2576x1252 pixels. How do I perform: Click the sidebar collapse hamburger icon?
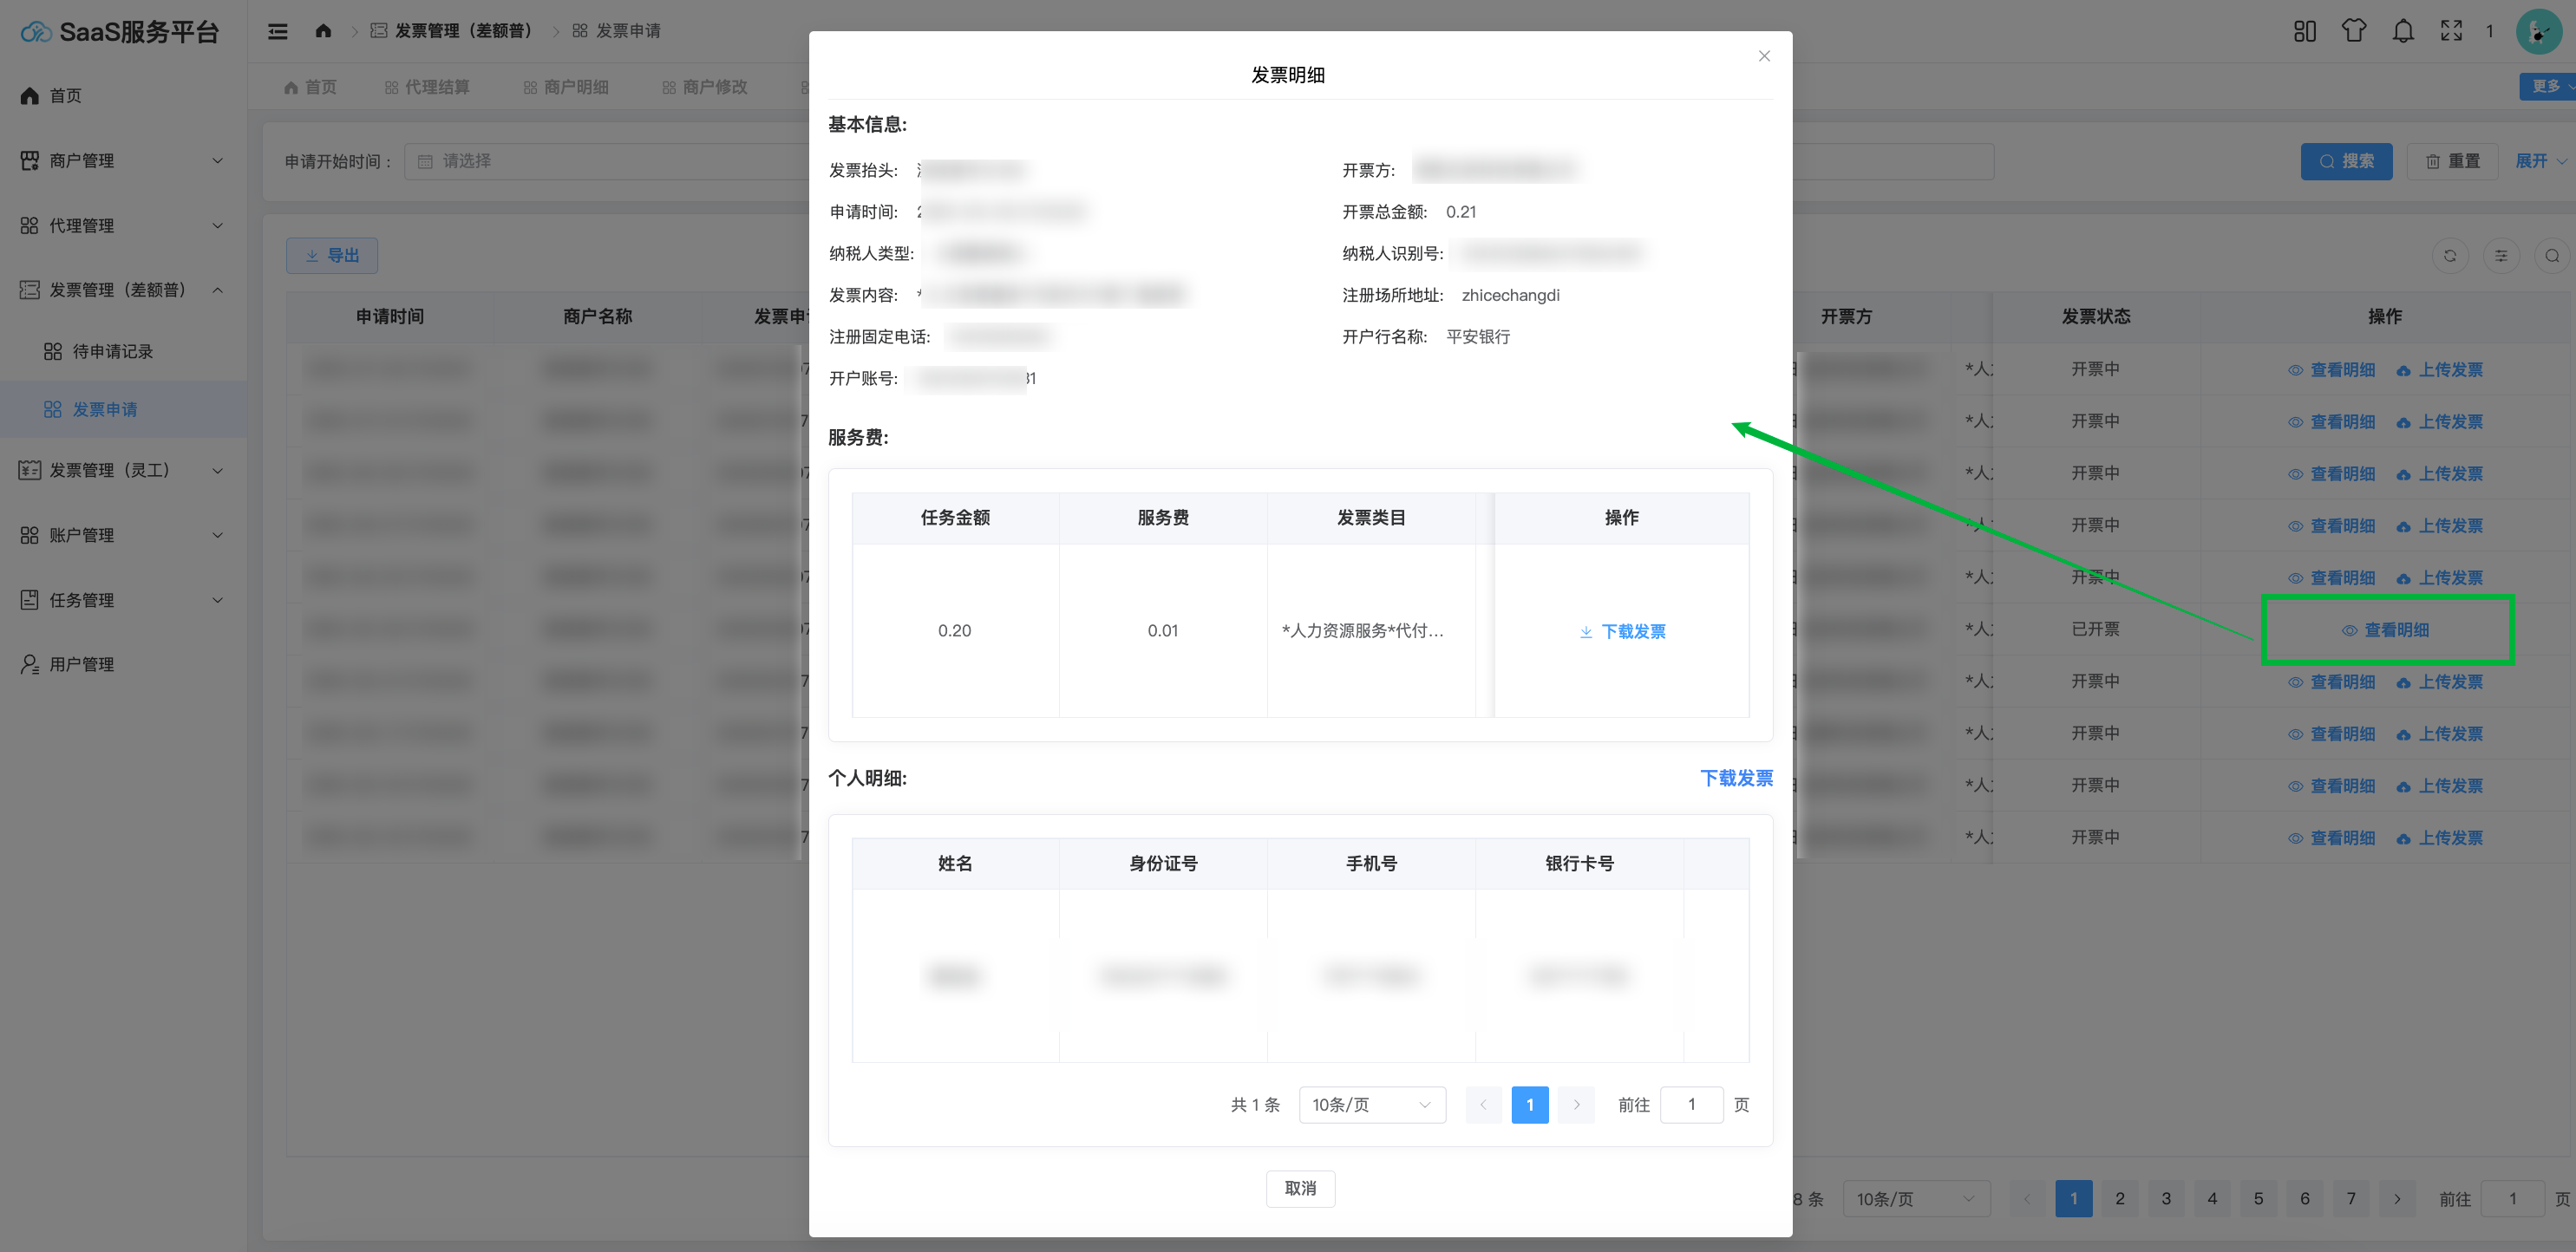pos(278,31)
